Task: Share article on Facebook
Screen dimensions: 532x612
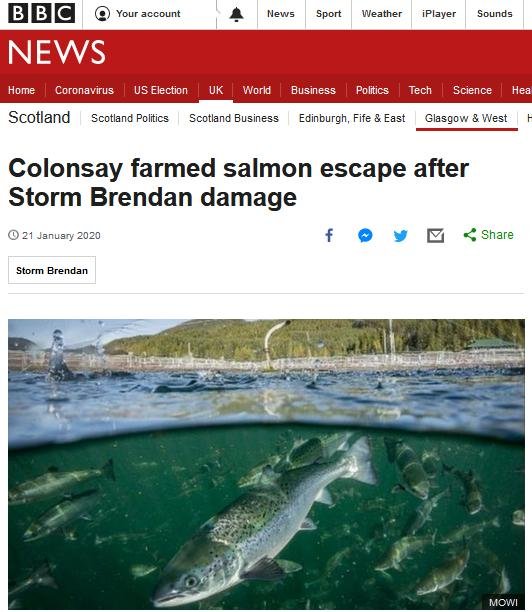Action: tap(329, 235)
